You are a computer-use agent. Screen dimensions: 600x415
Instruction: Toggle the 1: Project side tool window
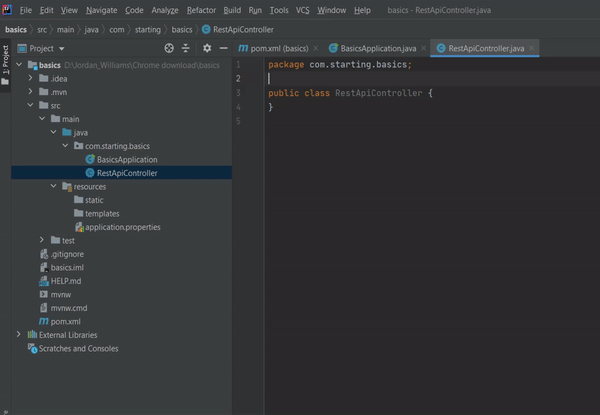click(x=5, y=65)
